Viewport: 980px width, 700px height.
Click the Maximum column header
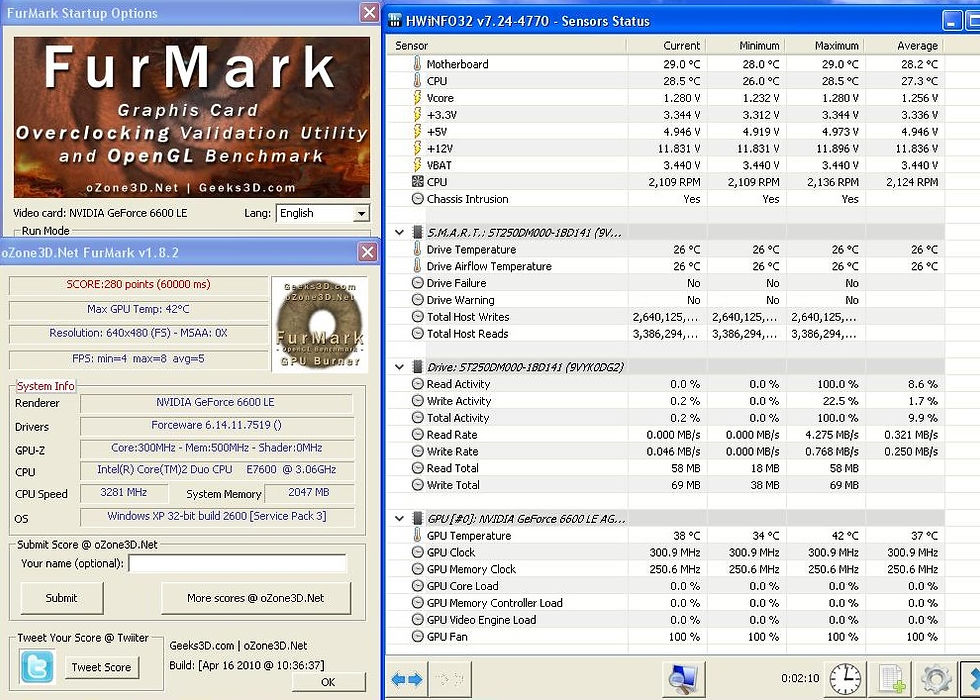pos(825,46)
